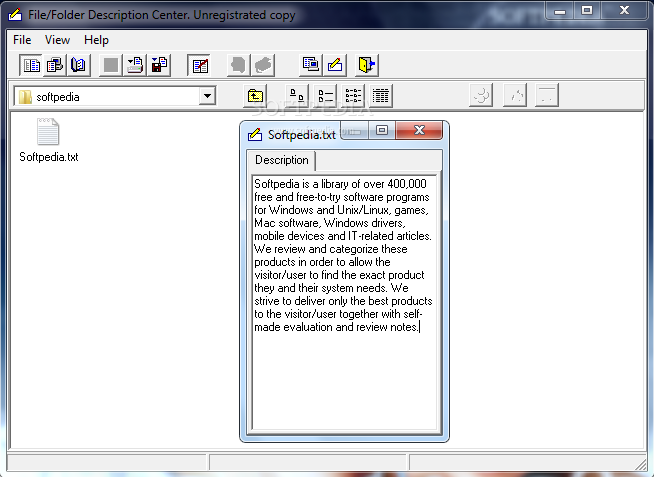Click the documents-with-printer toolbar icon
Screen dimensions: 654x477
tap(55, 65)
